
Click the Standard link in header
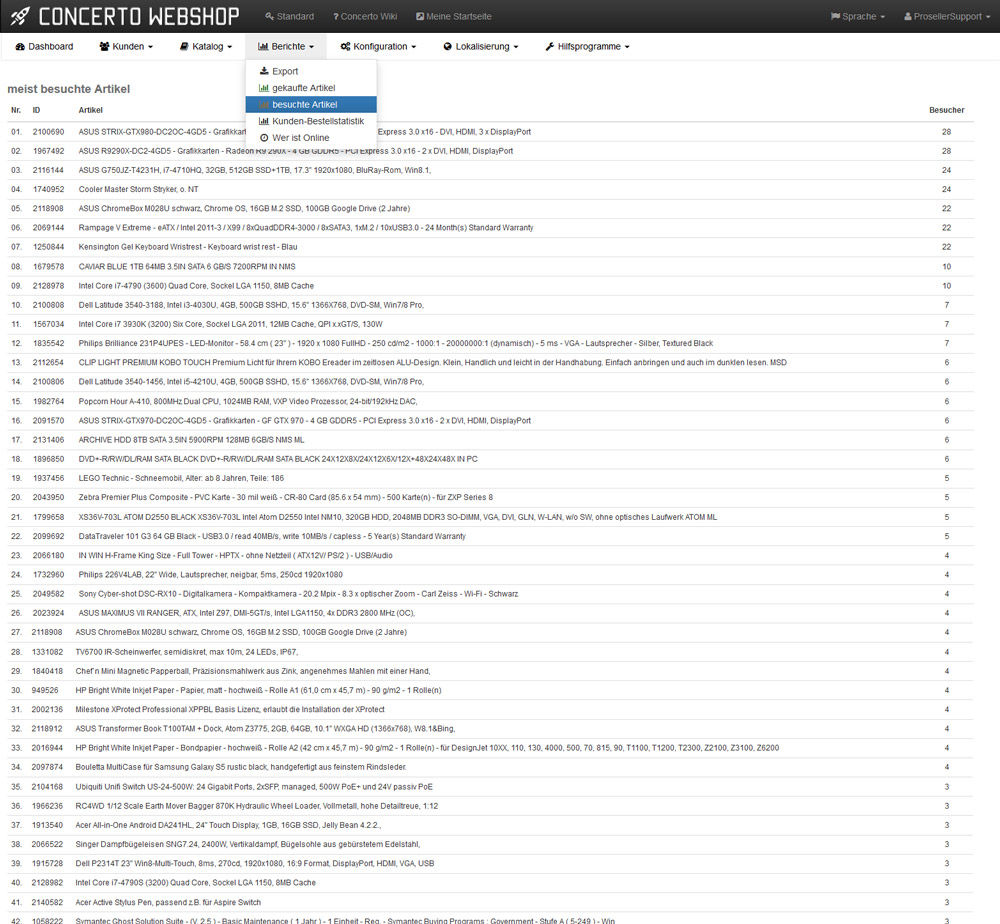tap(289, 17)
